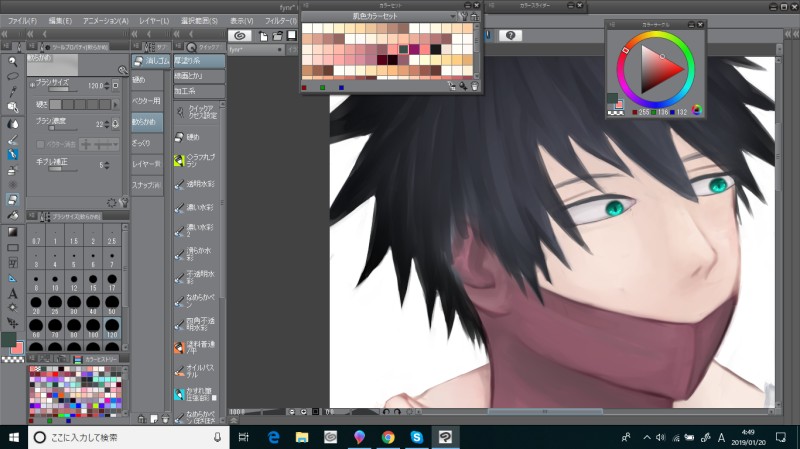The width and height of the screenshot is (800, 449).
Task: Switch to 線画とか quick access set
Action: [199, 76]
